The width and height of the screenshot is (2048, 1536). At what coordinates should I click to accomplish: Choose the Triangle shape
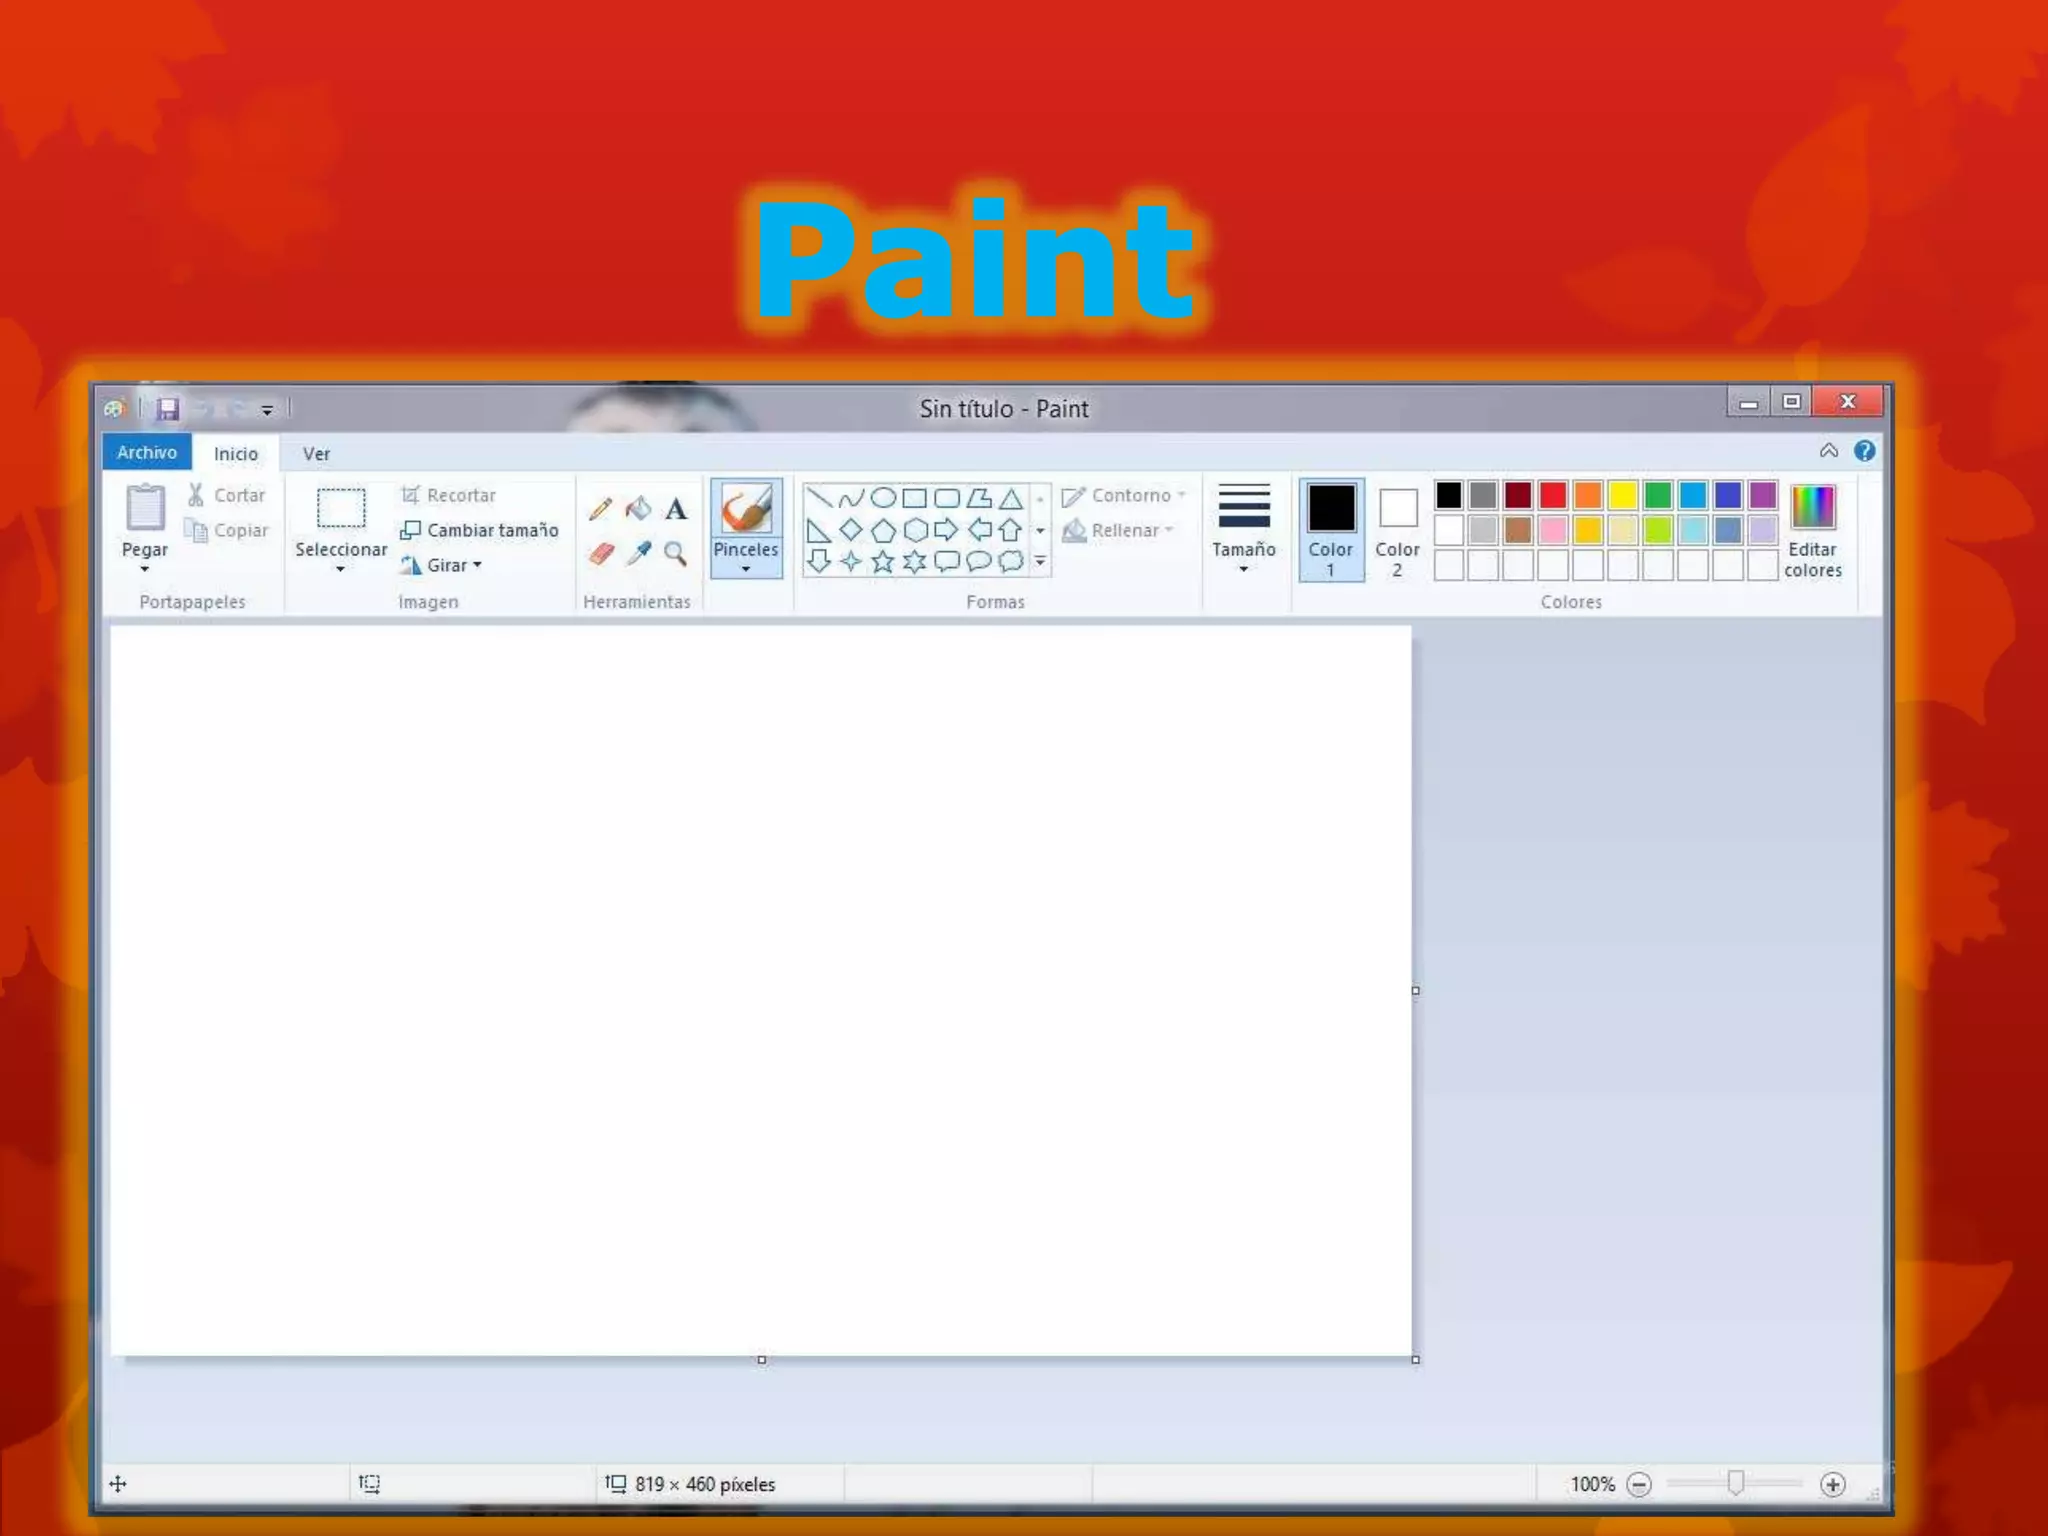pyautogui.click(x=1011, y=497)
